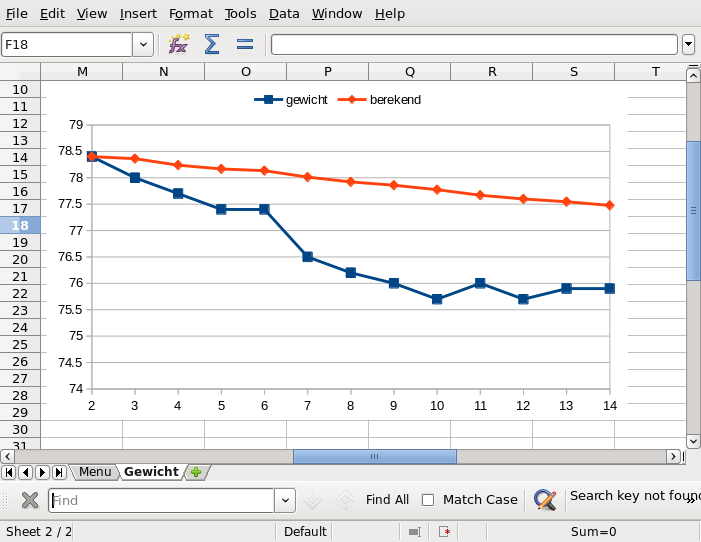This screenshot has height=542, width=701.
Task: Jump to the last sheet tab arrow
Action: coord(59,472)
